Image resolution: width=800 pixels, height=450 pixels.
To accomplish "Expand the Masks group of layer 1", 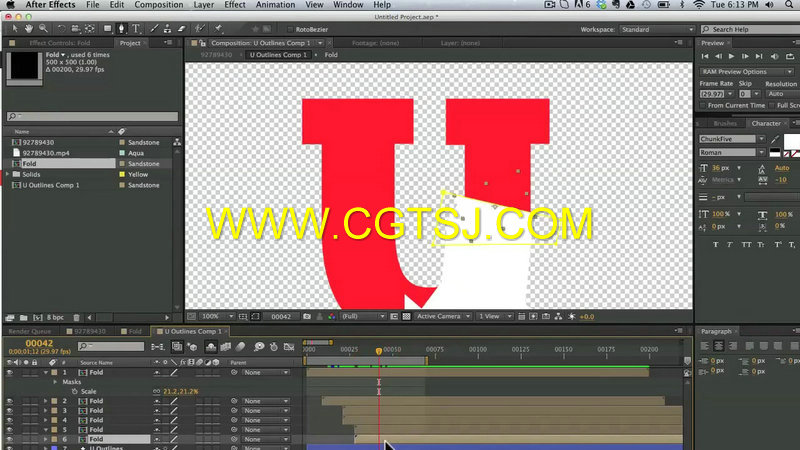I will [x=56, y=382].
